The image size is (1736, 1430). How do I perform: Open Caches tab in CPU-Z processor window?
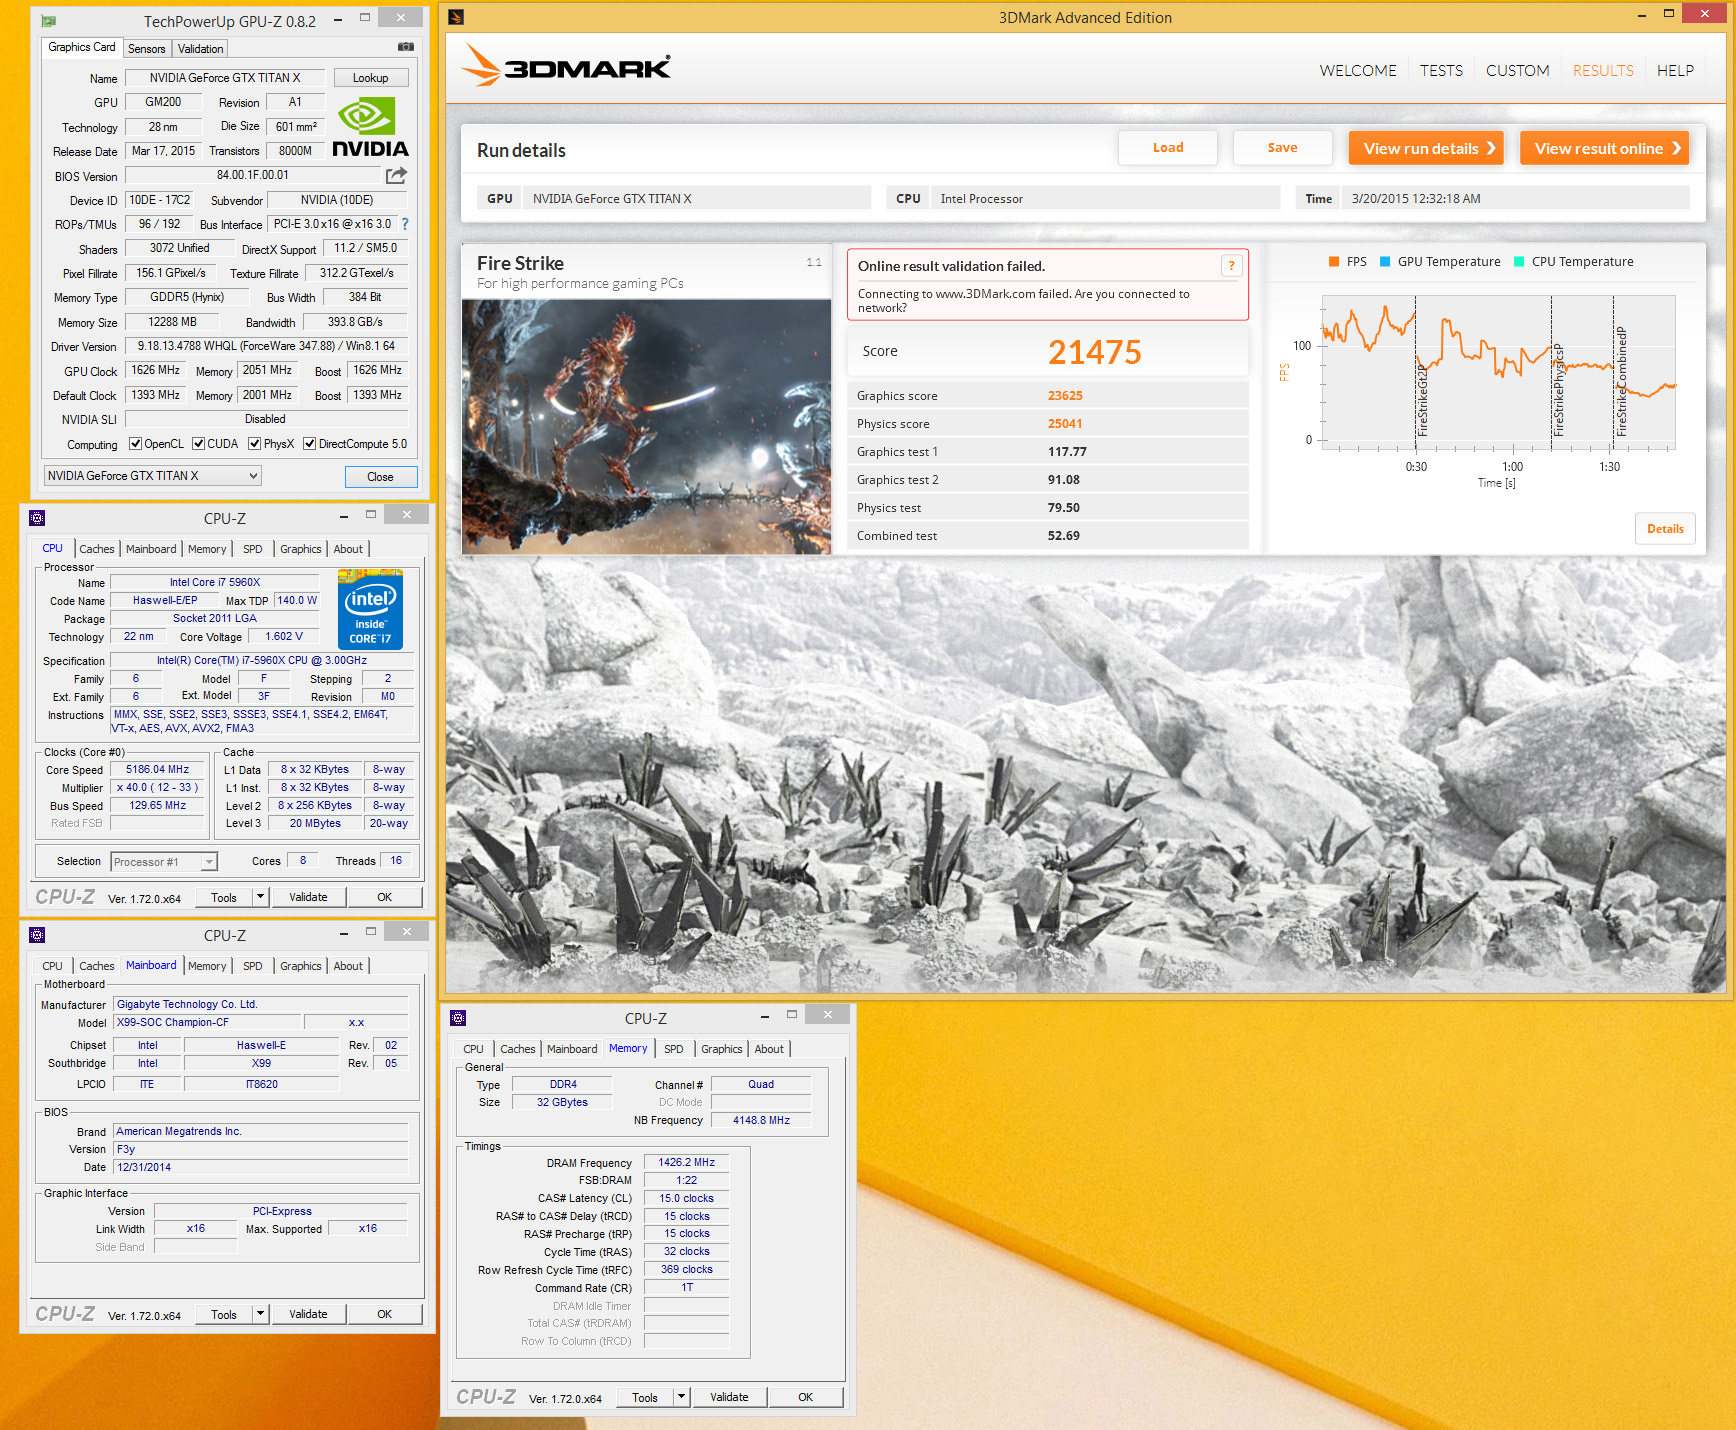pos(97,549)
